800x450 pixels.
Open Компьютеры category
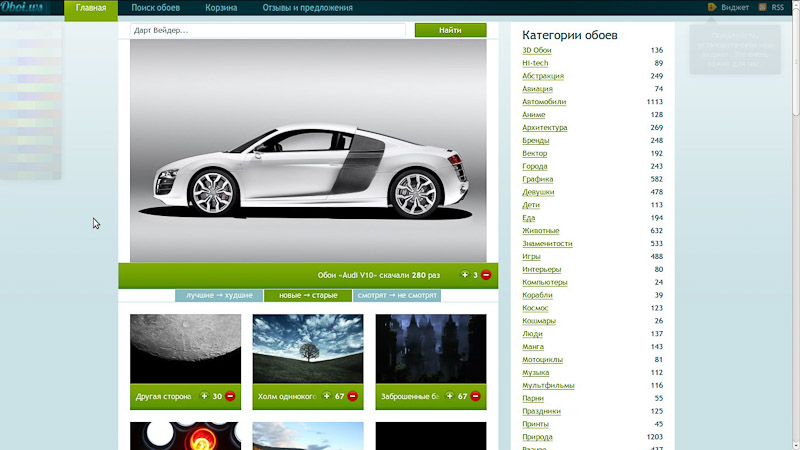pos(545,282)
